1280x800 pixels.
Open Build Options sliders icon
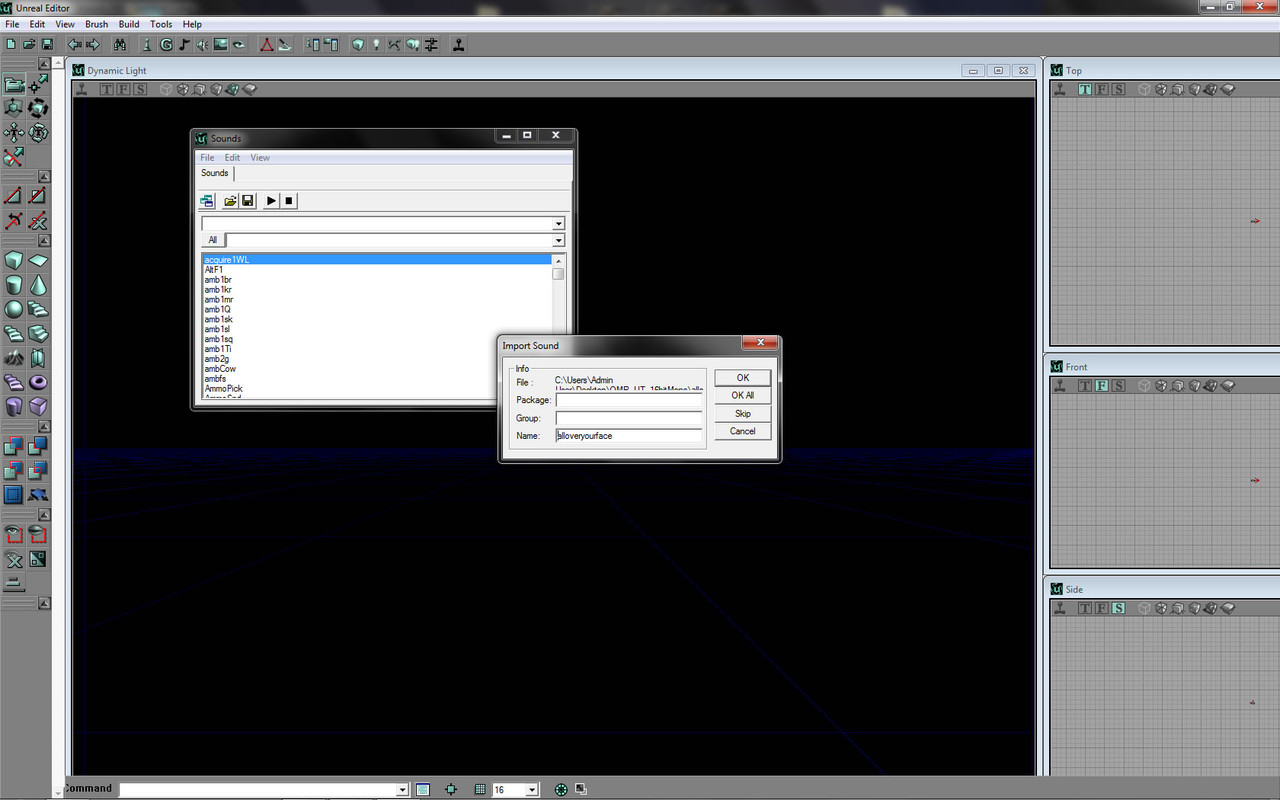431,44
